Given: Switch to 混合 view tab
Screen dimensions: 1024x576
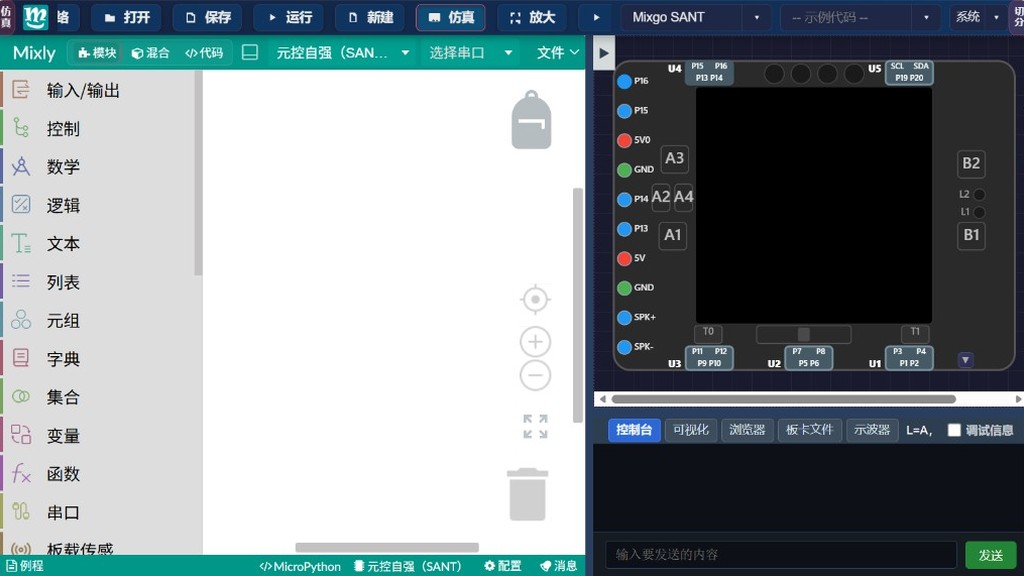Looking at the screenshot, I should pos(150,53).
